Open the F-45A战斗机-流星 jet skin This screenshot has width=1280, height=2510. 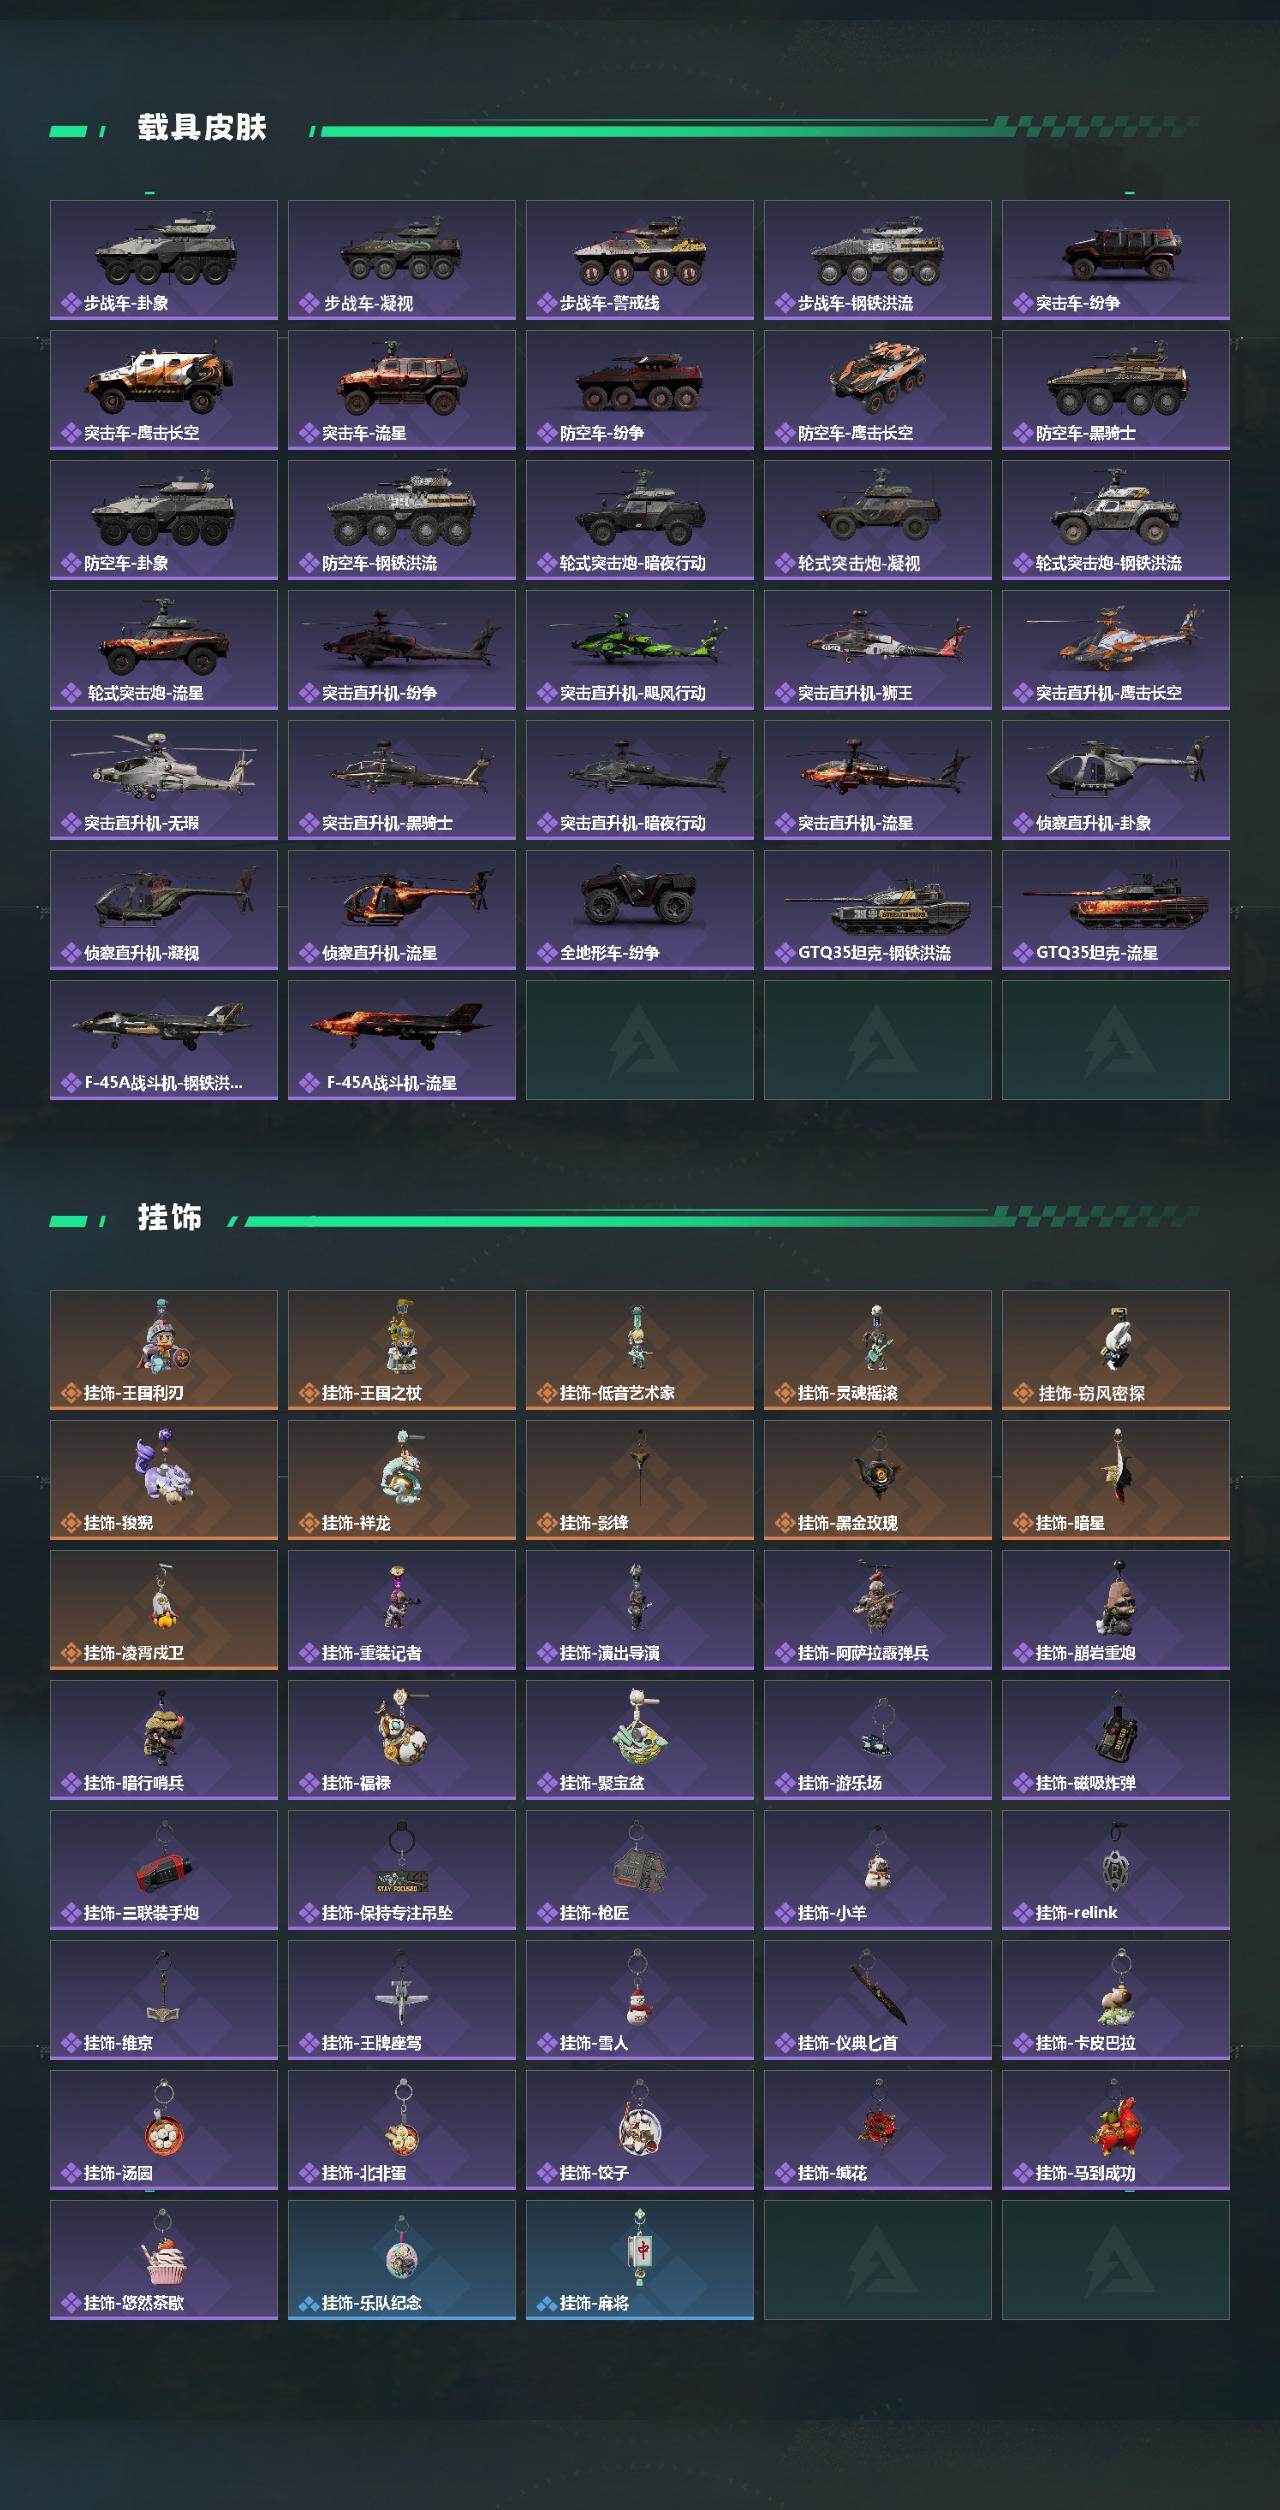(x=402, y=1040)
